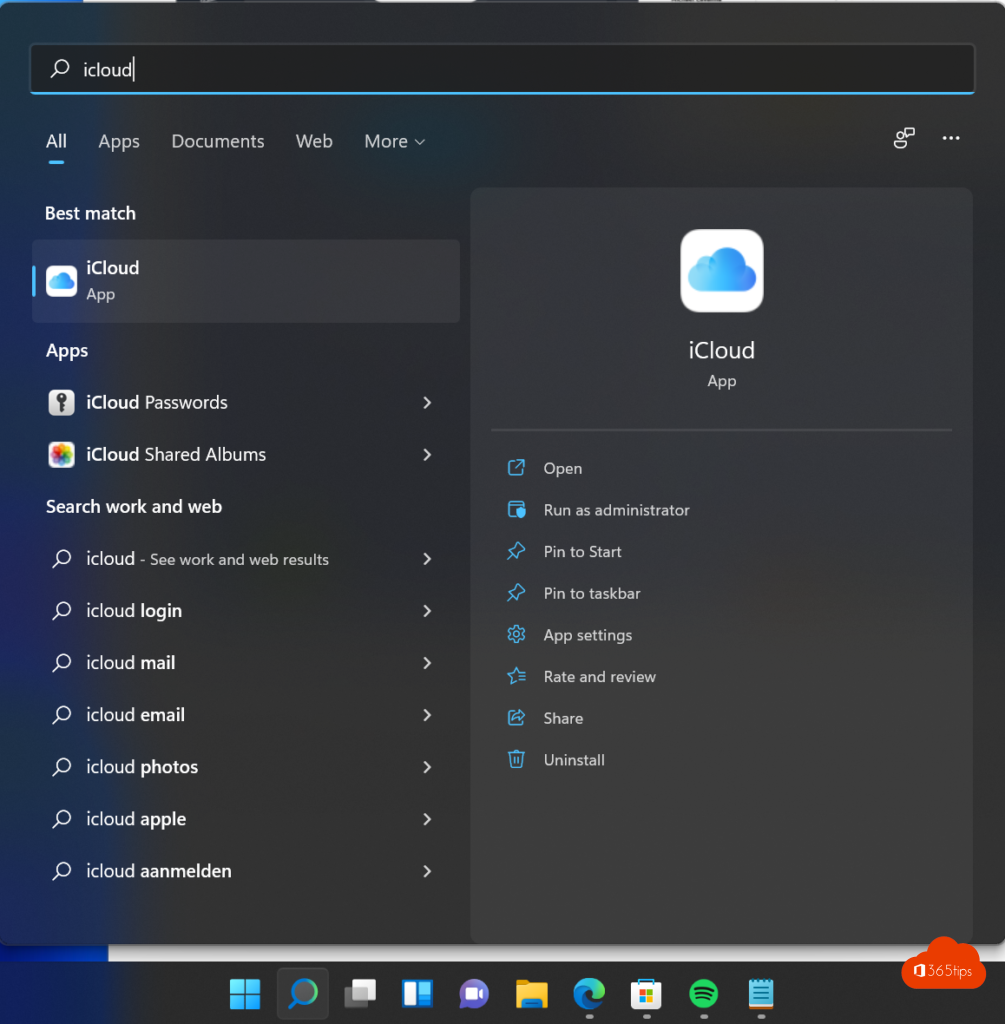Launch Microsoft Edge from the taskbar

[x=589, y=993]
